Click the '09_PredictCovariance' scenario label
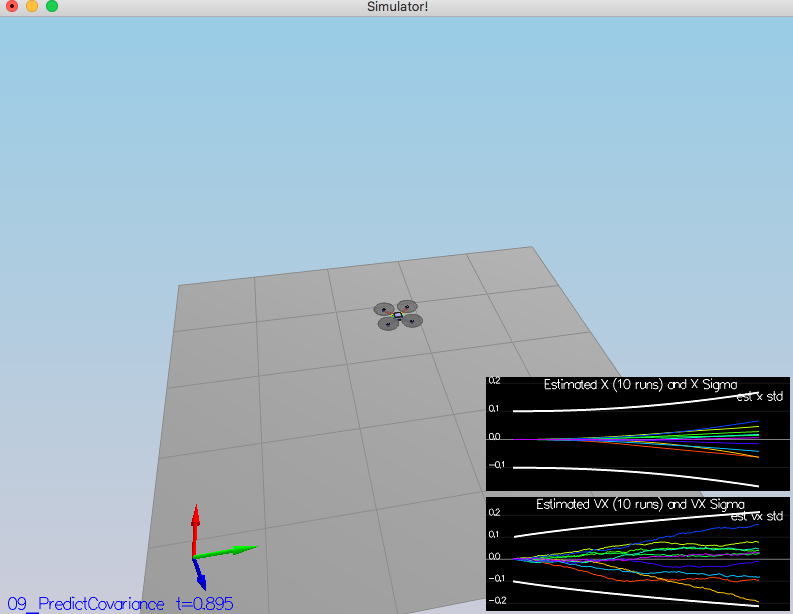This screenshot has width=793, height=614. click(85, 604)
